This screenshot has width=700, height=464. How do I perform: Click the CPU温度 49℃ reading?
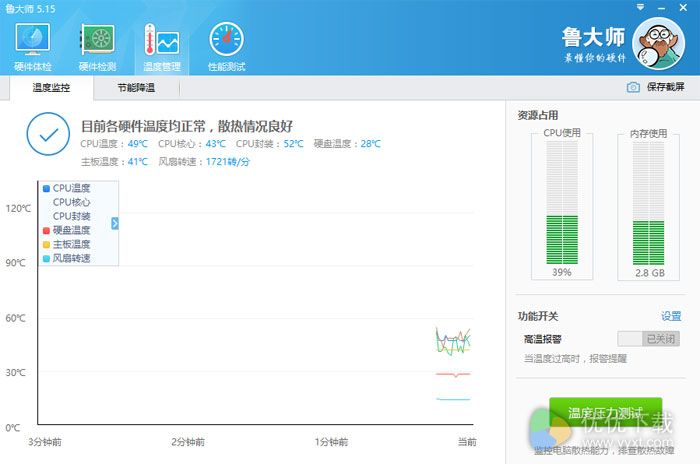coord(114,144)
